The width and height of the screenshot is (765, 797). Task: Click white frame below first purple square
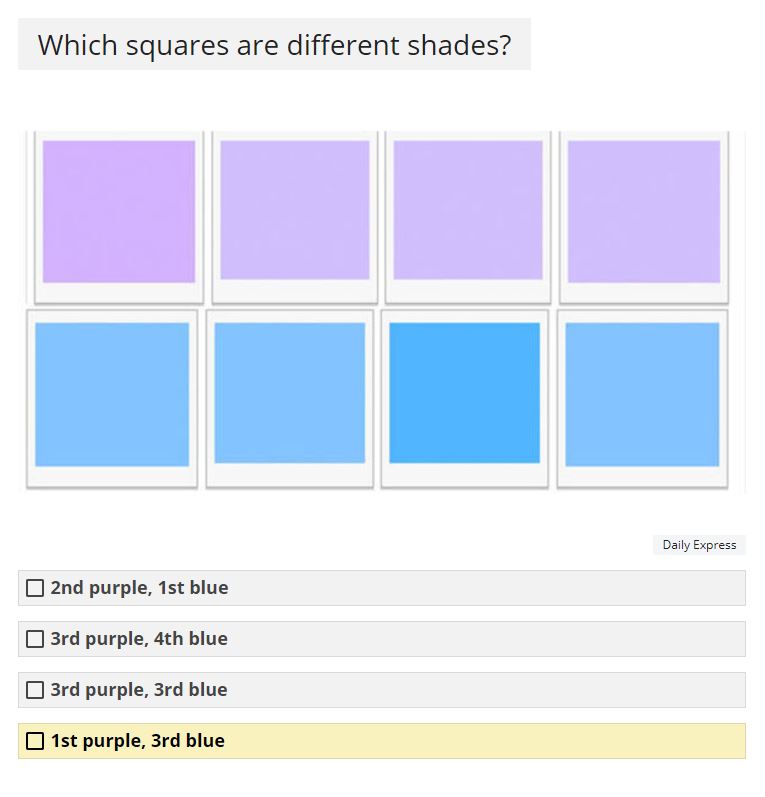pos(119,292)
